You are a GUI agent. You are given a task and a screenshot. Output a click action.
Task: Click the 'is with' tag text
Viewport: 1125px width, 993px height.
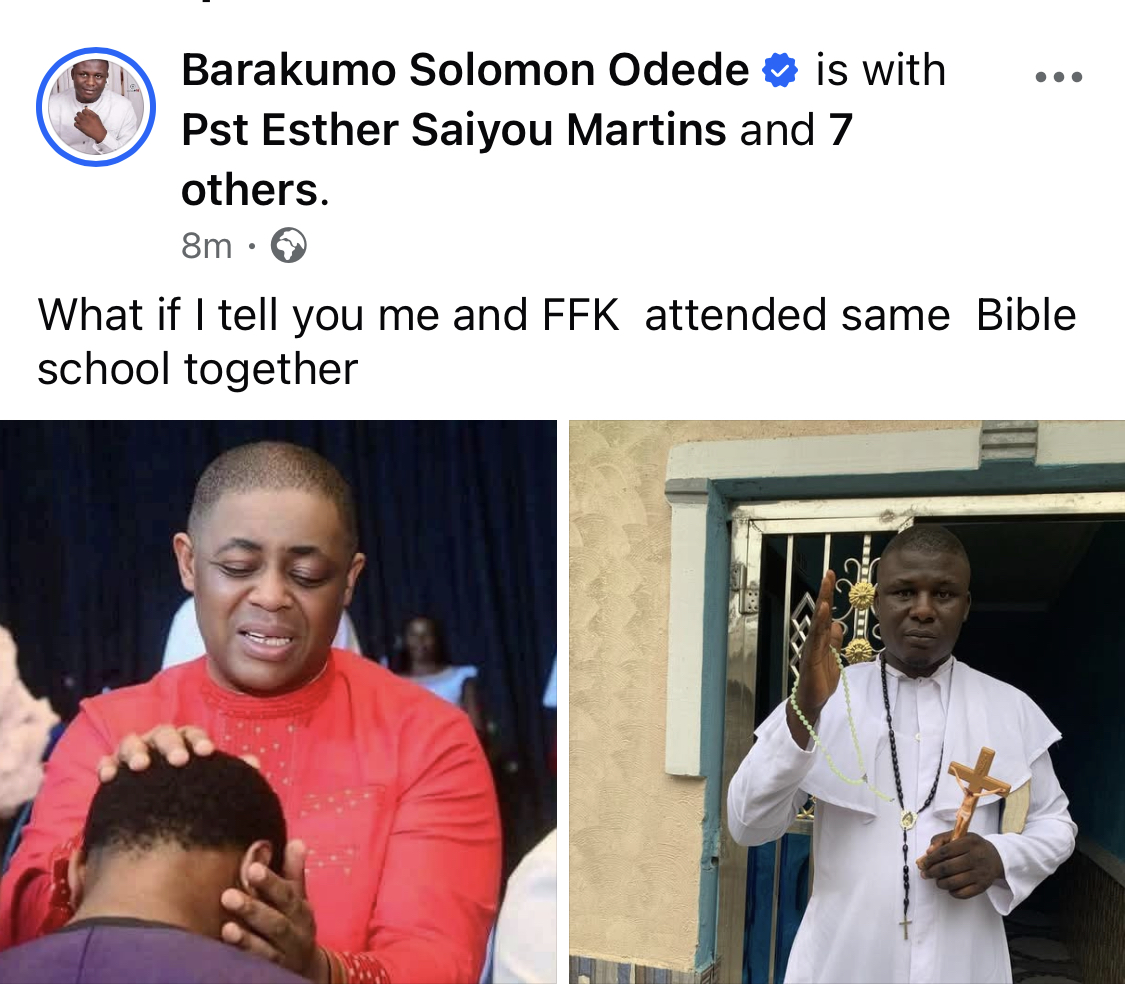(x=880, y=70)
